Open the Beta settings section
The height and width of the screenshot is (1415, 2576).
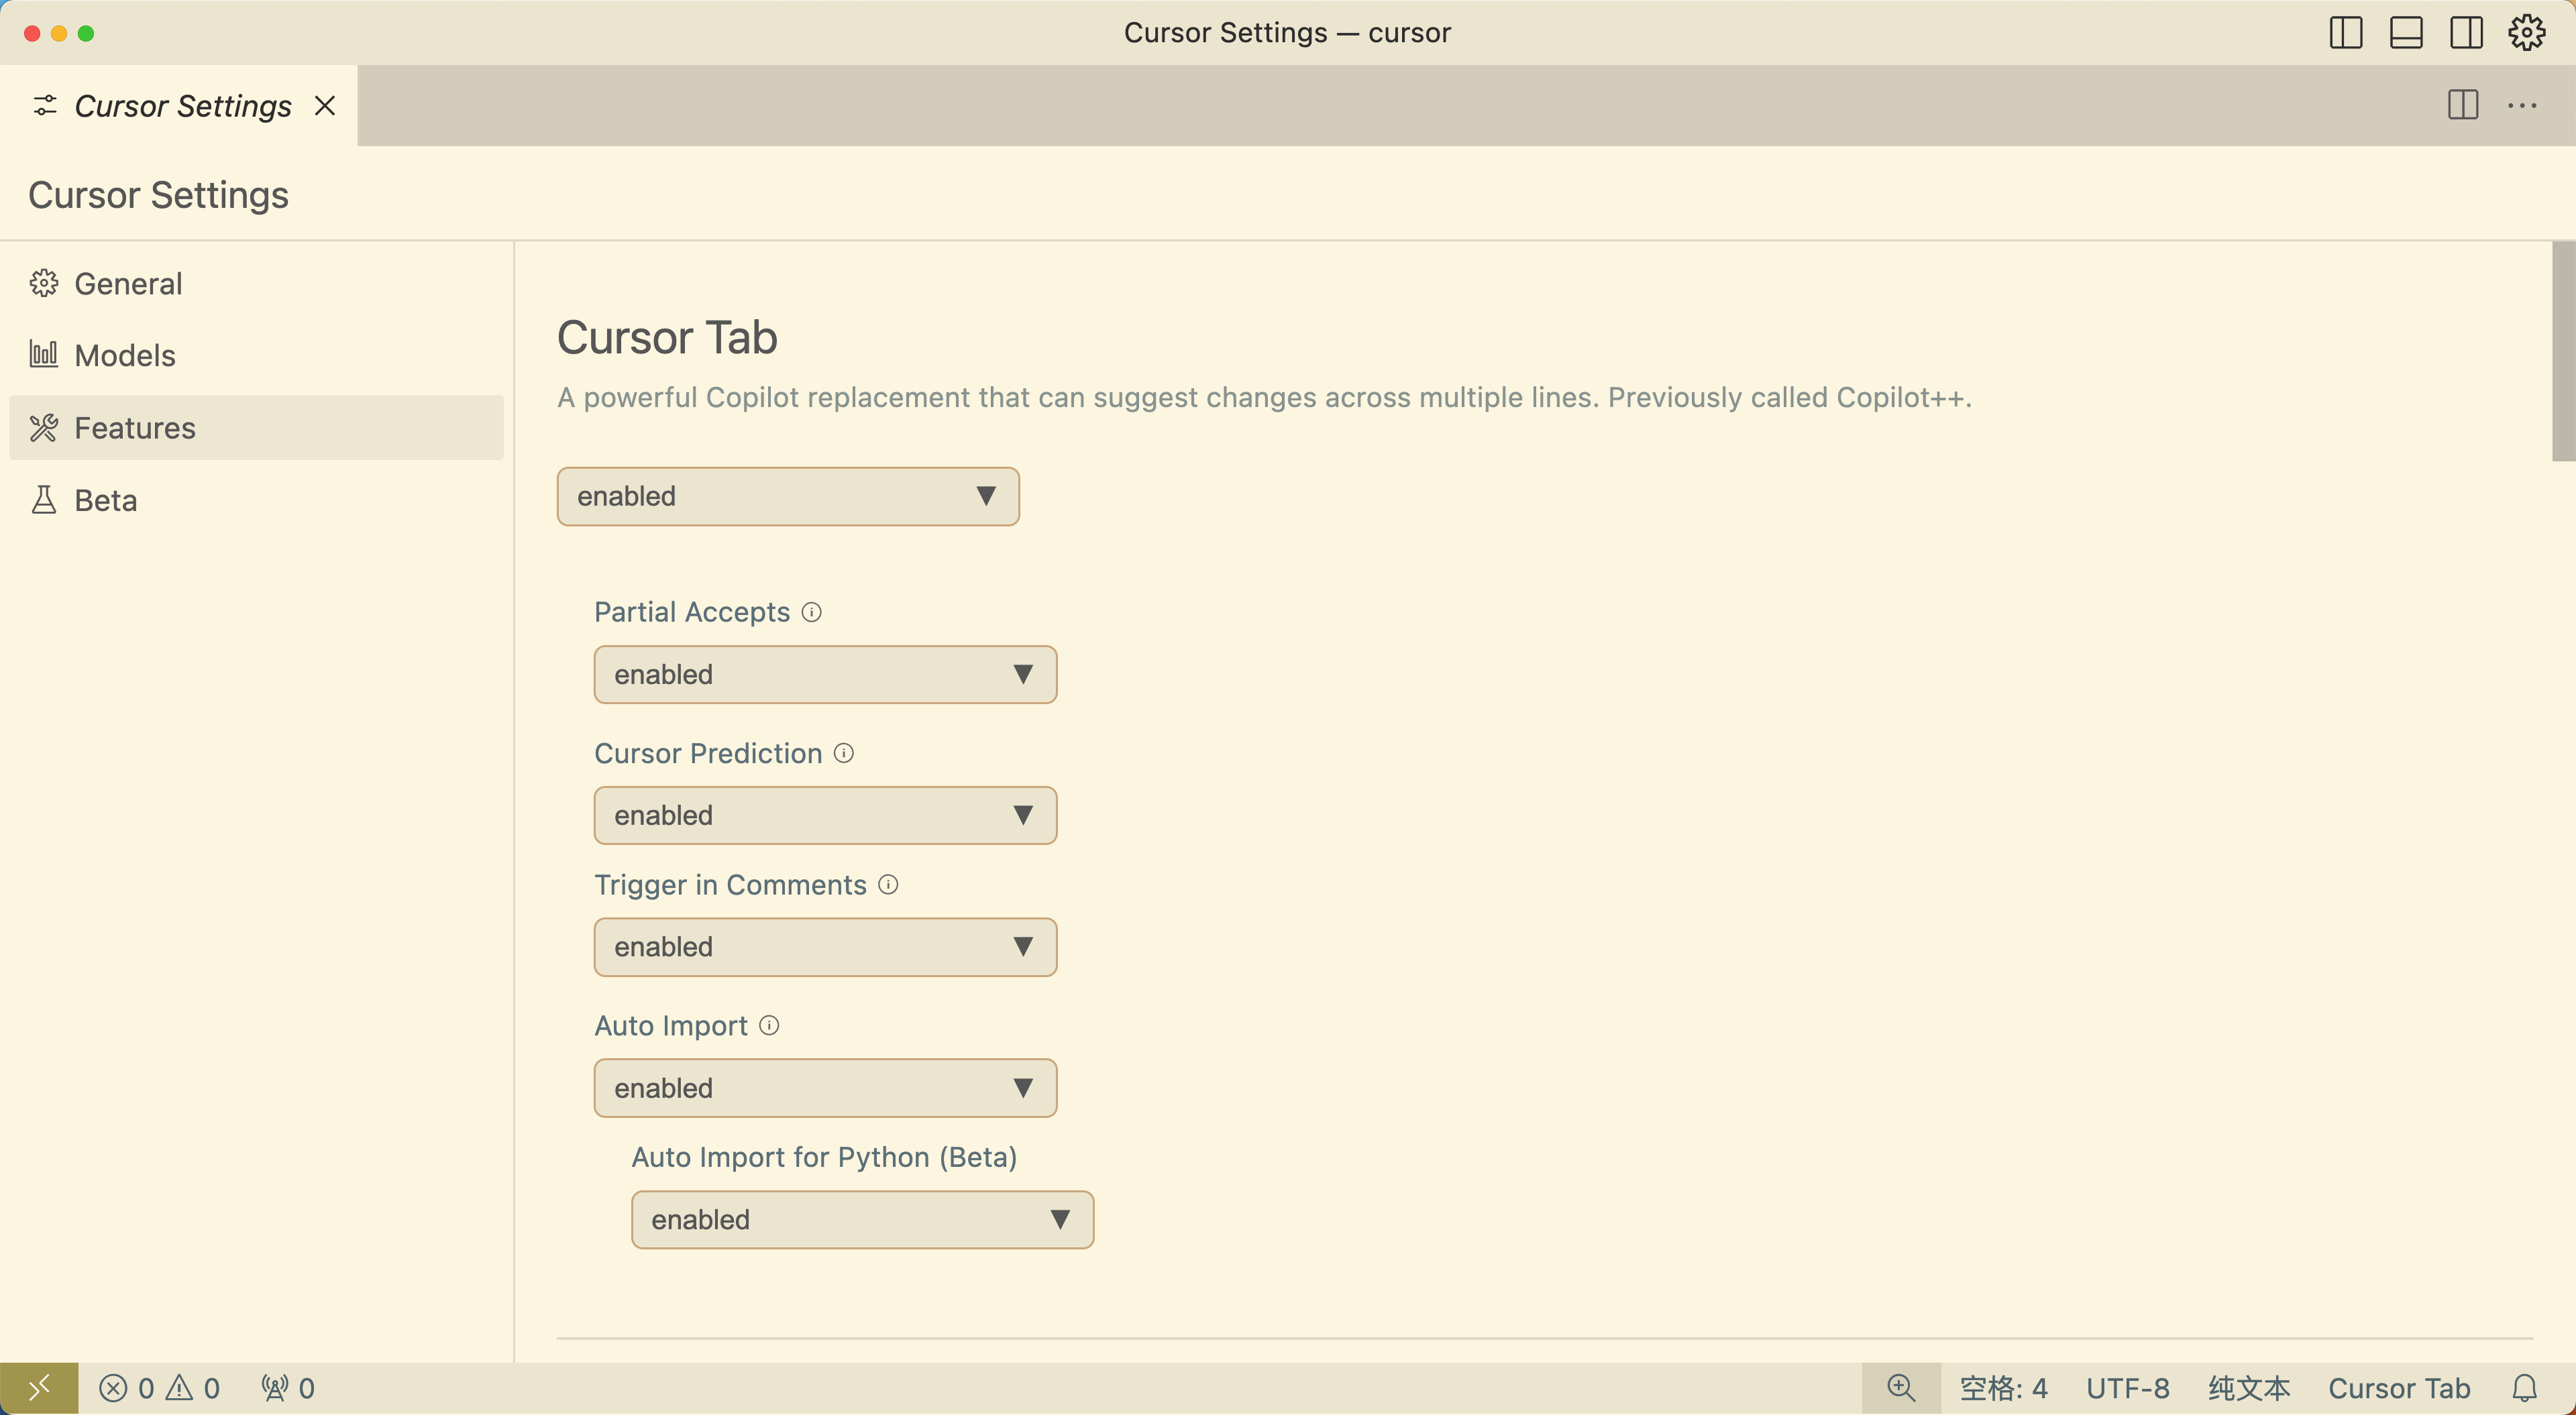click(x=256, y=500)
